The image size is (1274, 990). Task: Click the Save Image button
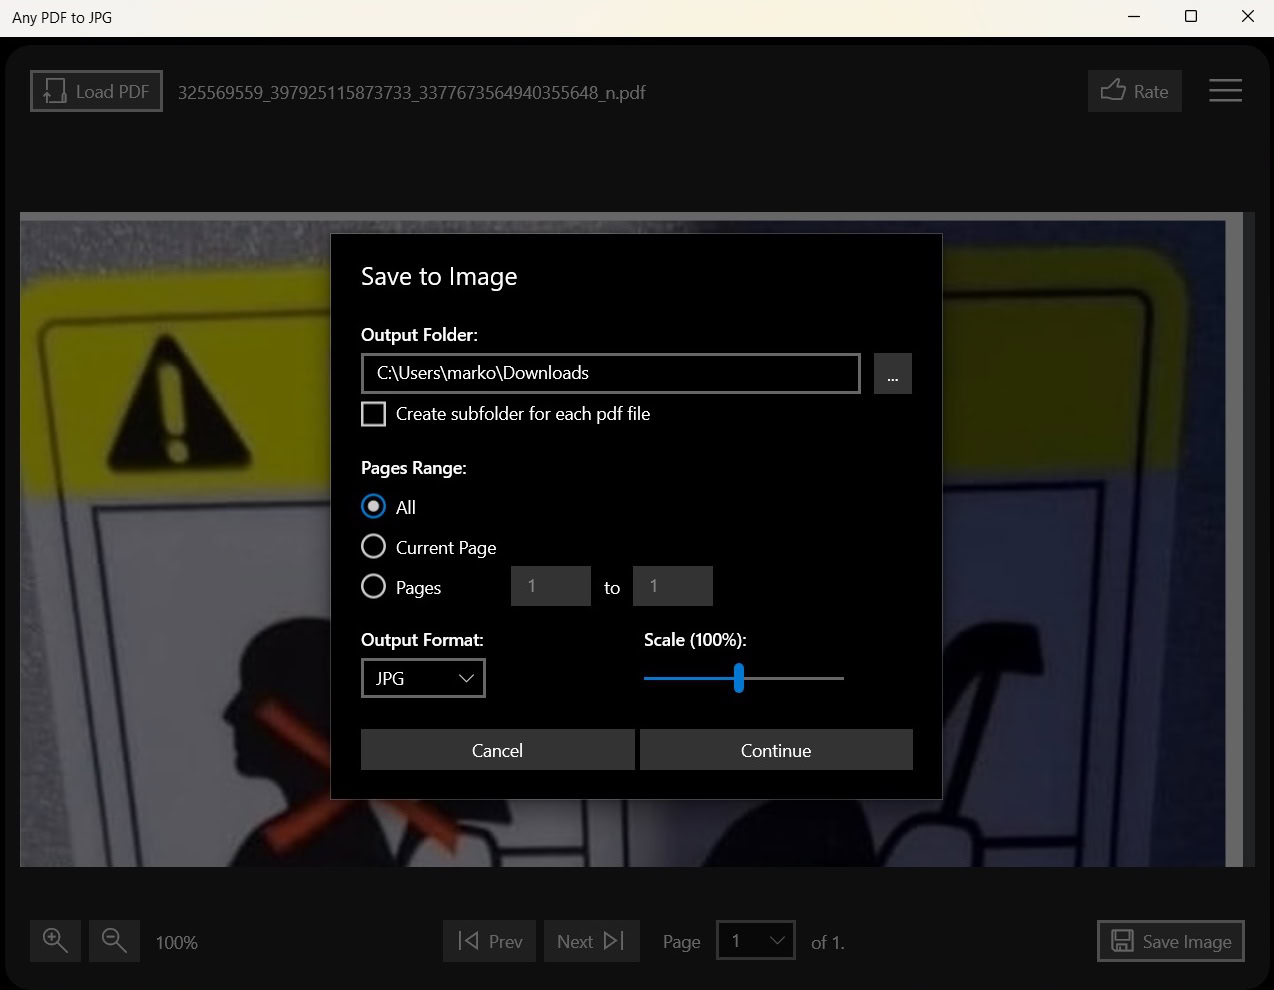pos(1170,941)
